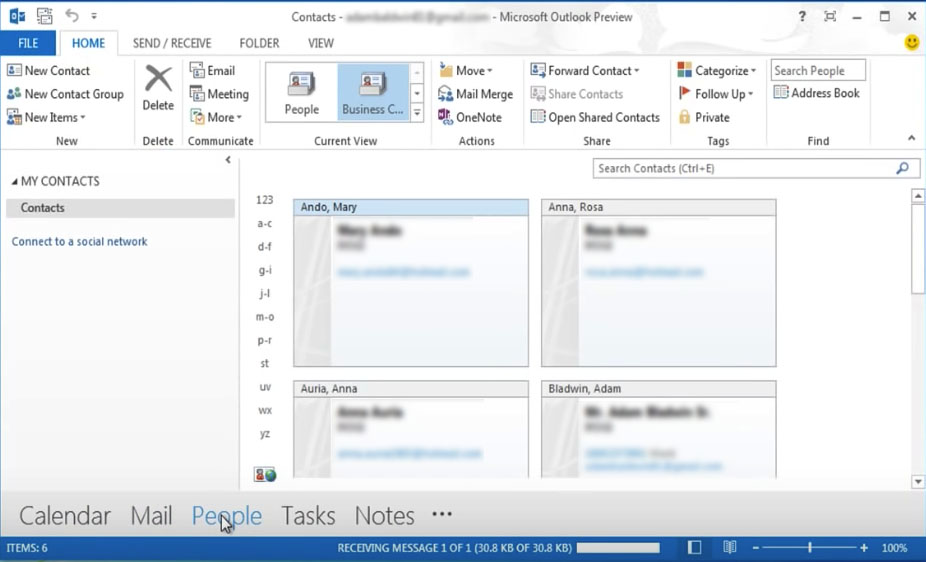
Task: Create a New Contact Group
Action: pos(65,94)
